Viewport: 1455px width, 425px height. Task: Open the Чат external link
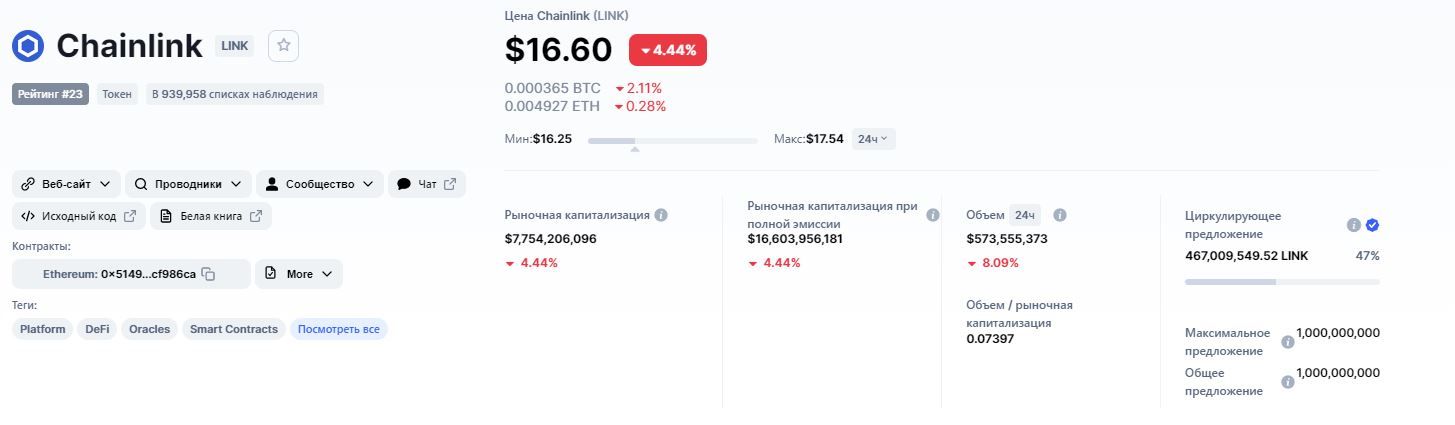[427, 184]
